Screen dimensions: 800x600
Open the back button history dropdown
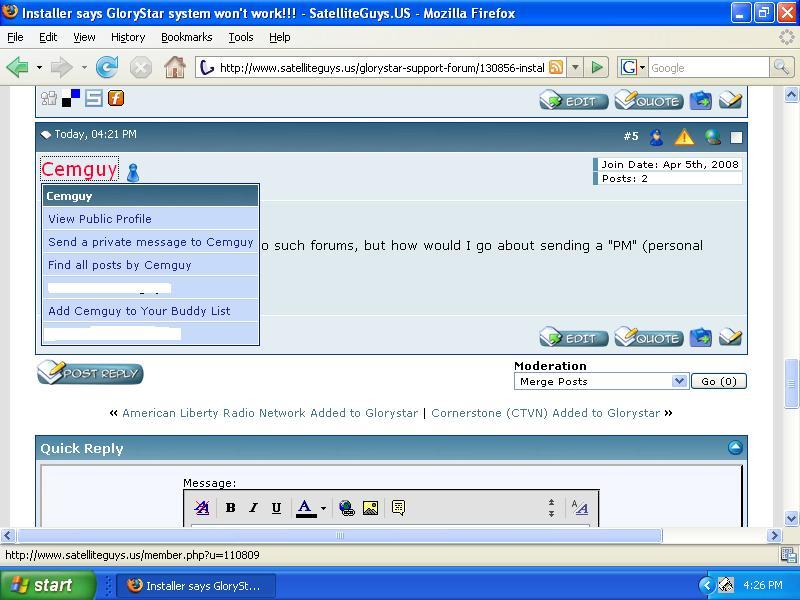click(39, 67)
